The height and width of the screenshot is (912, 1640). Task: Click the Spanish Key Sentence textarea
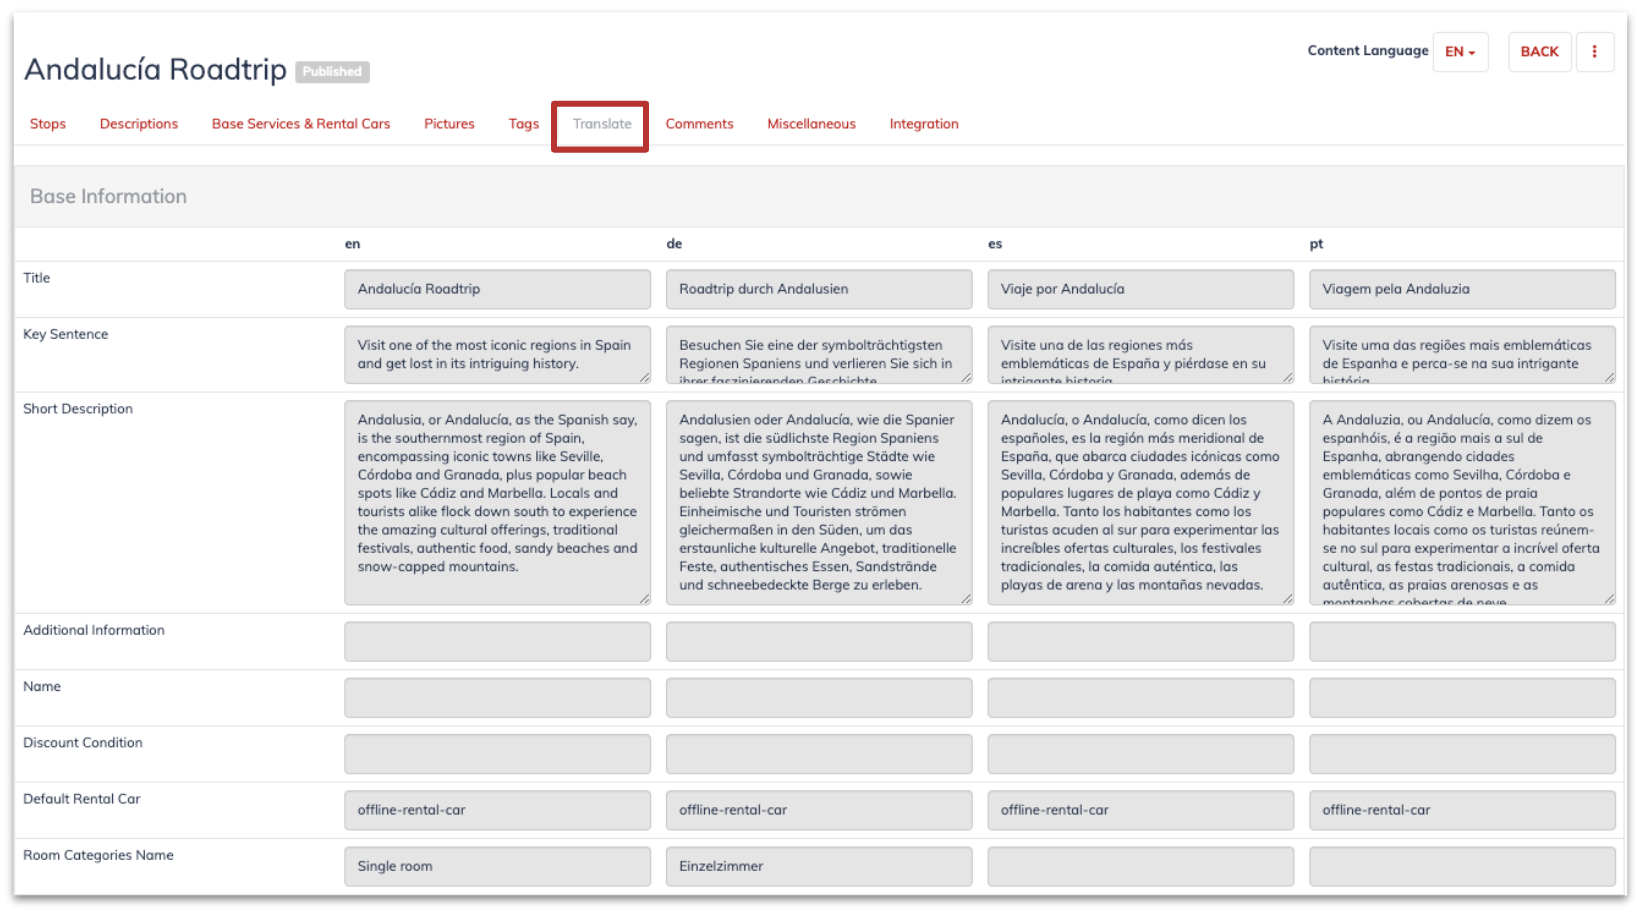[x=1140, y=355]
